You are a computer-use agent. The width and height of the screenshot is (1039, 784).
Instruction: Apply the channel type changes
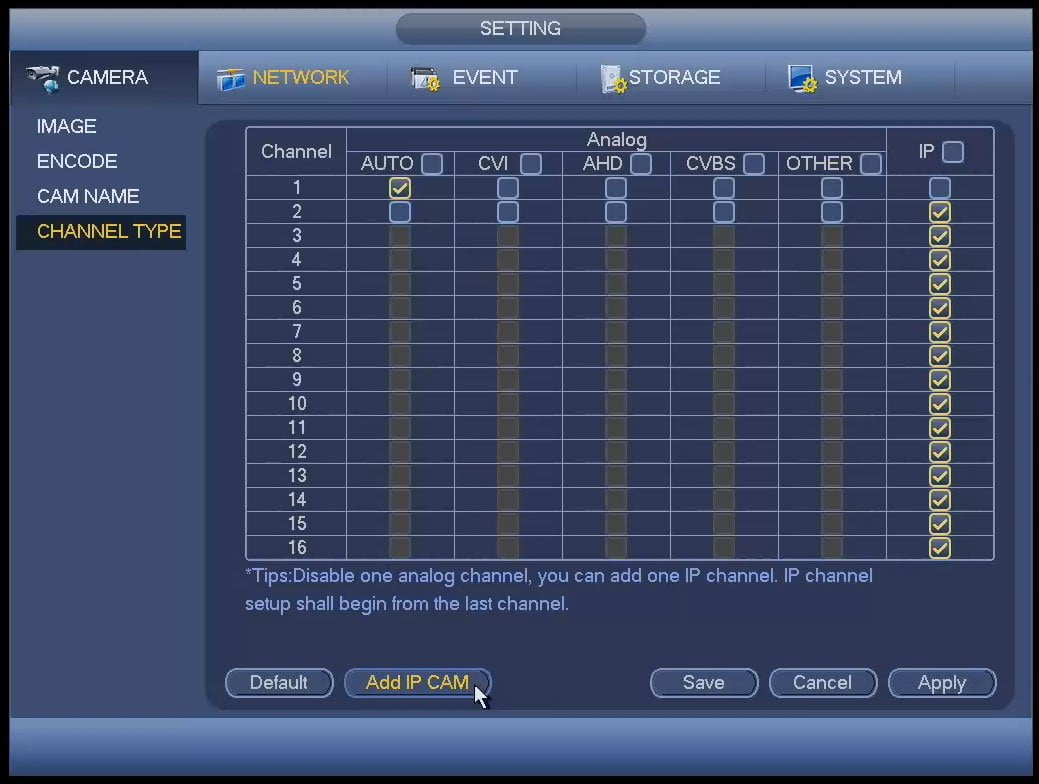tap(942, 683)
